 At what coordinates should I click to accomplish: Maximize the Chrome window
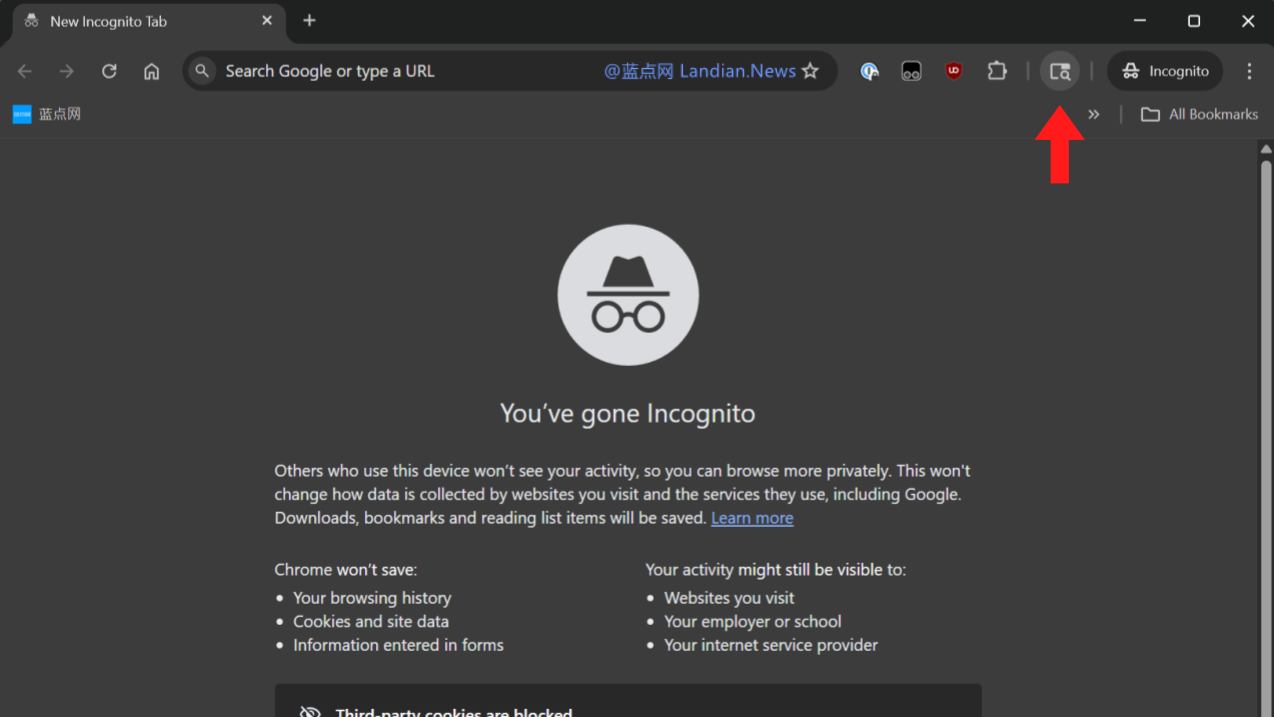(1194, 21)
